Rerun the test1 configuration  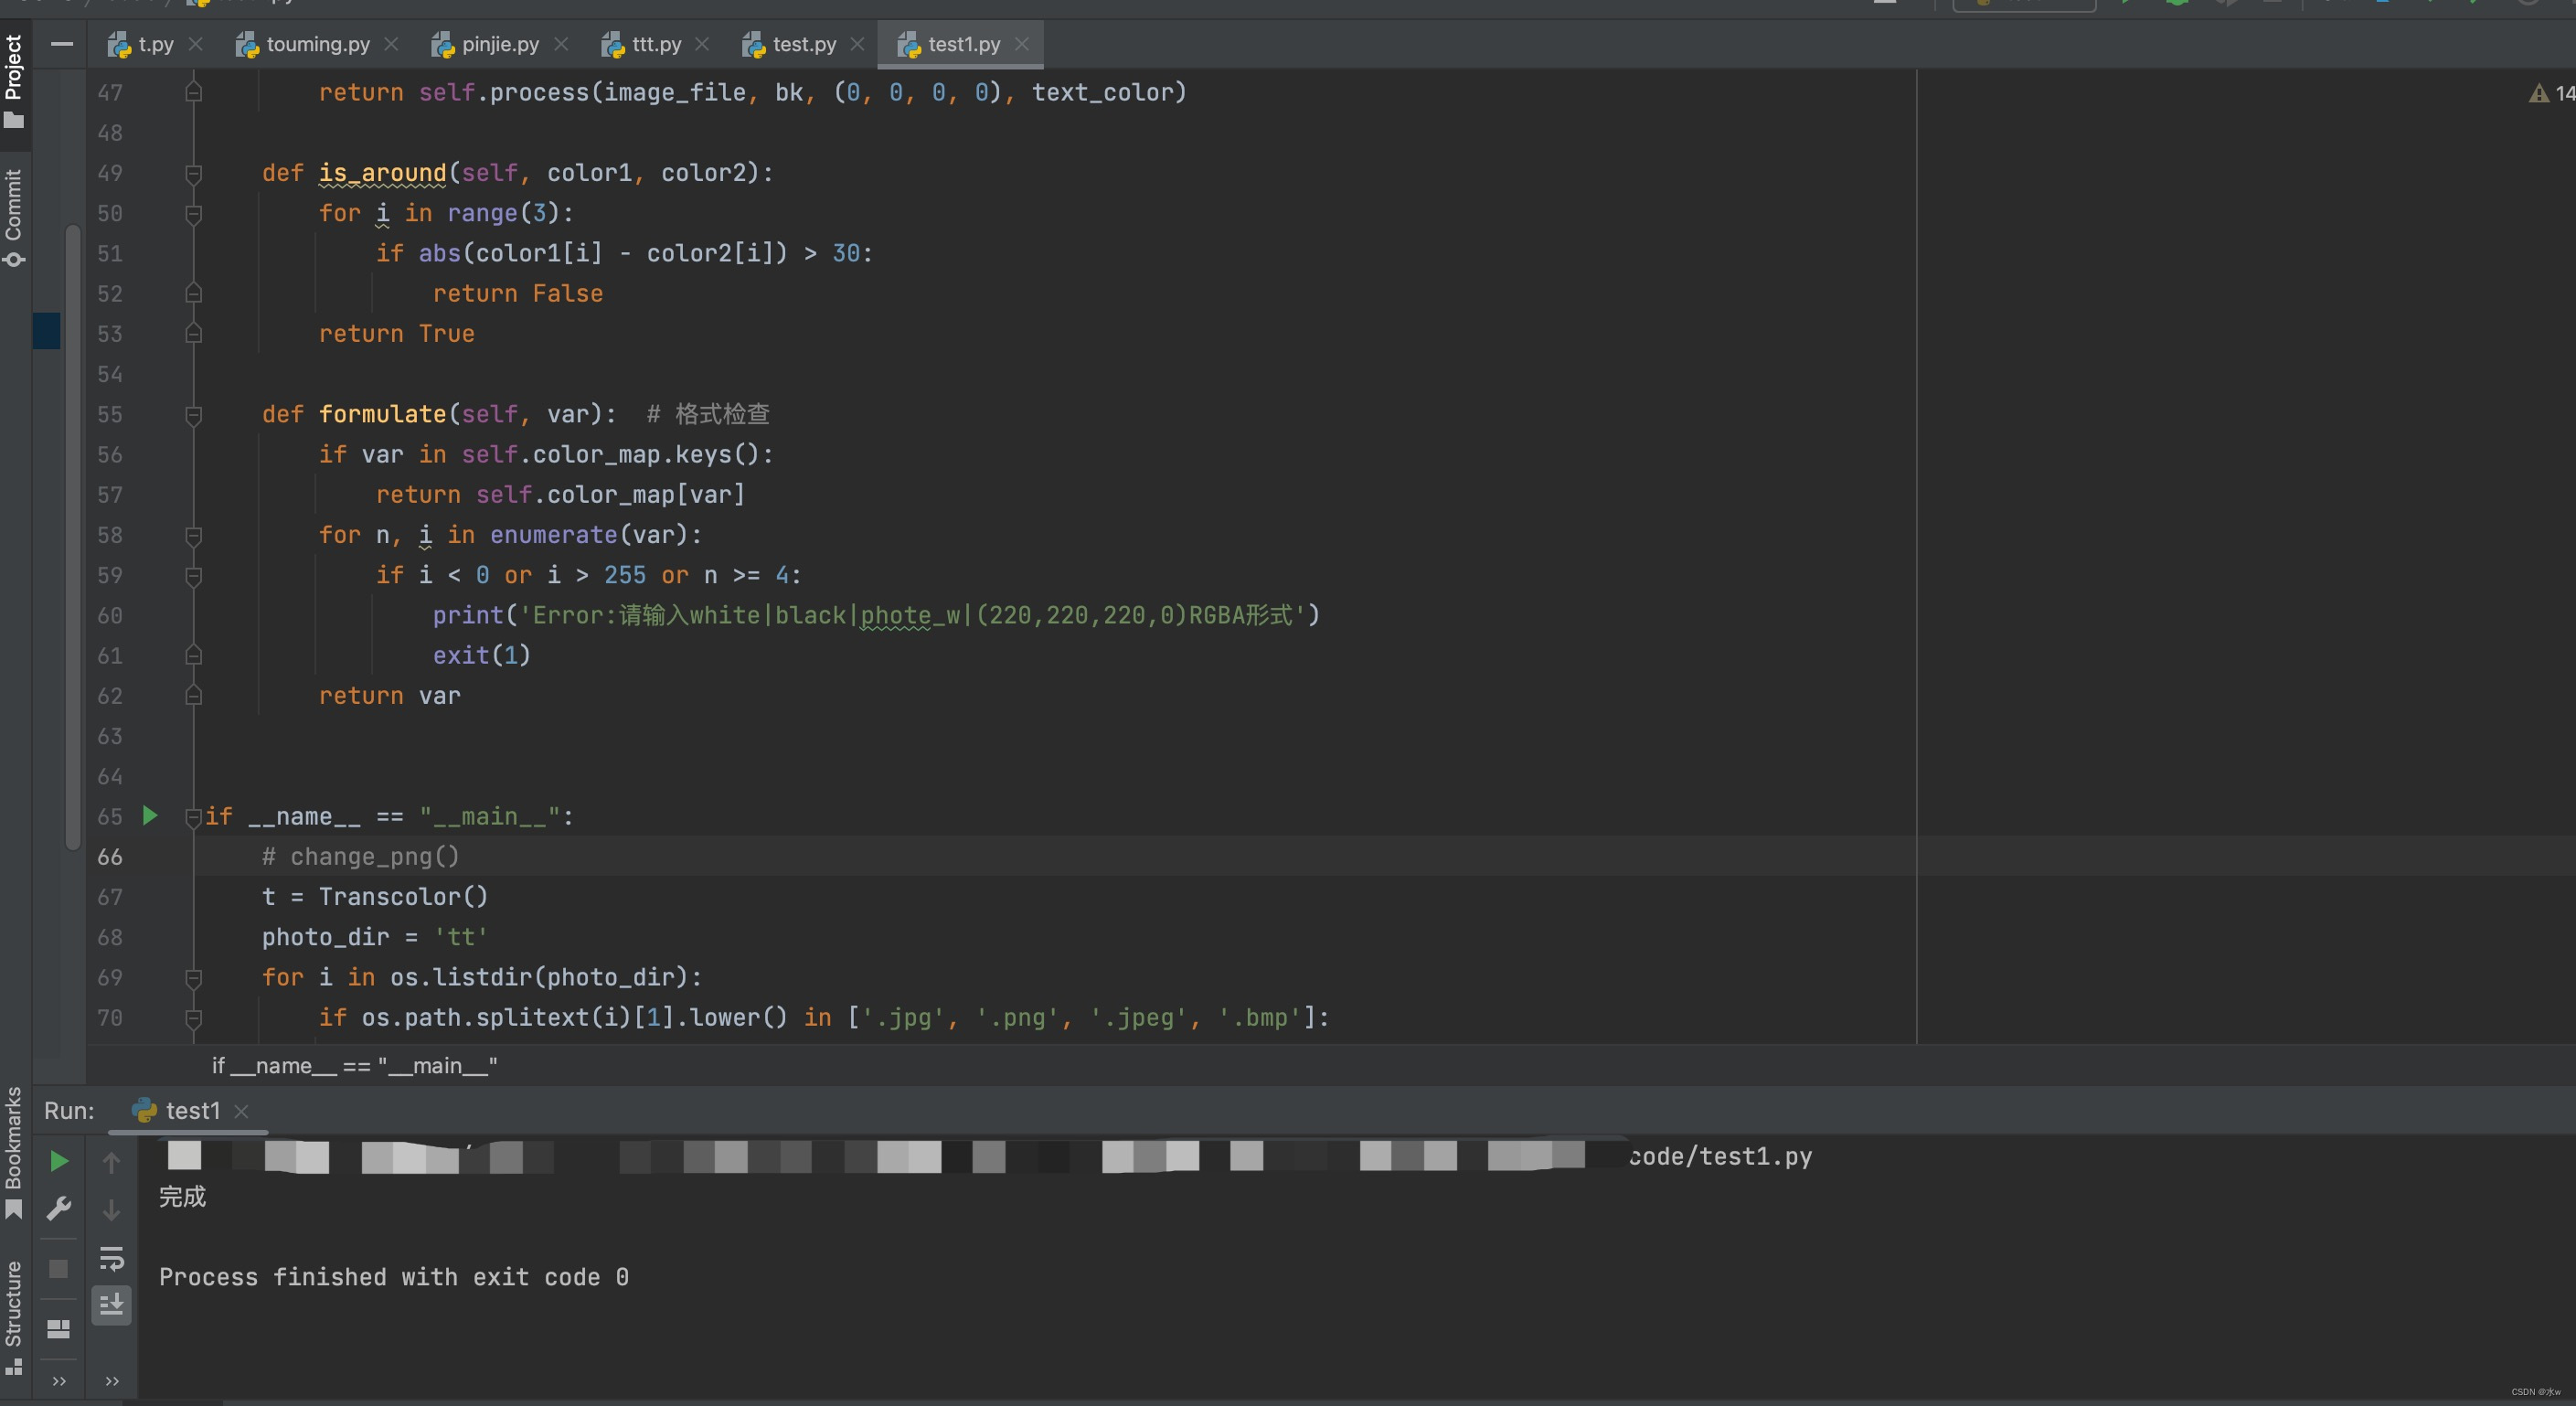click(58, 1162)
